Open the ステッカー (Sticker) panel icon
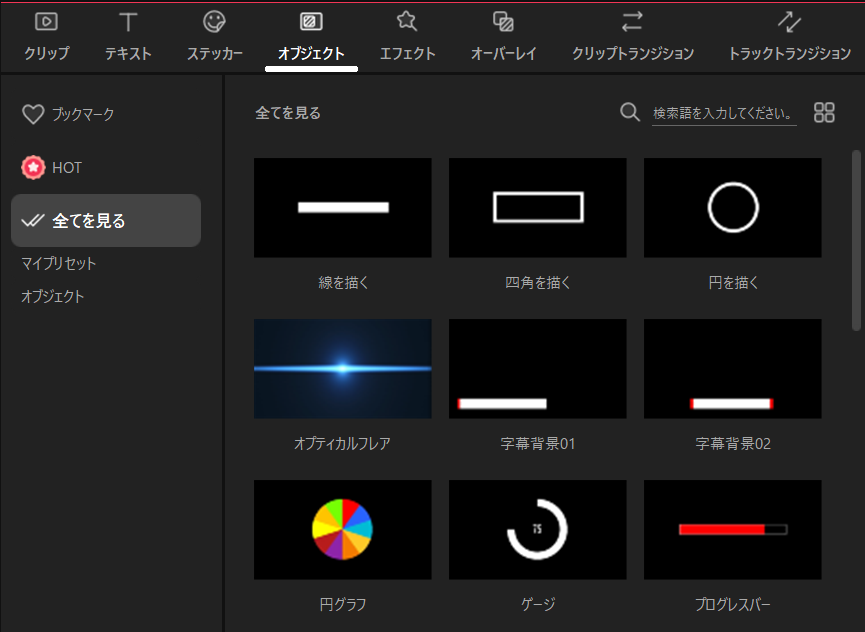This screenshot has width=865, height=632. click(x=214, y=22)
